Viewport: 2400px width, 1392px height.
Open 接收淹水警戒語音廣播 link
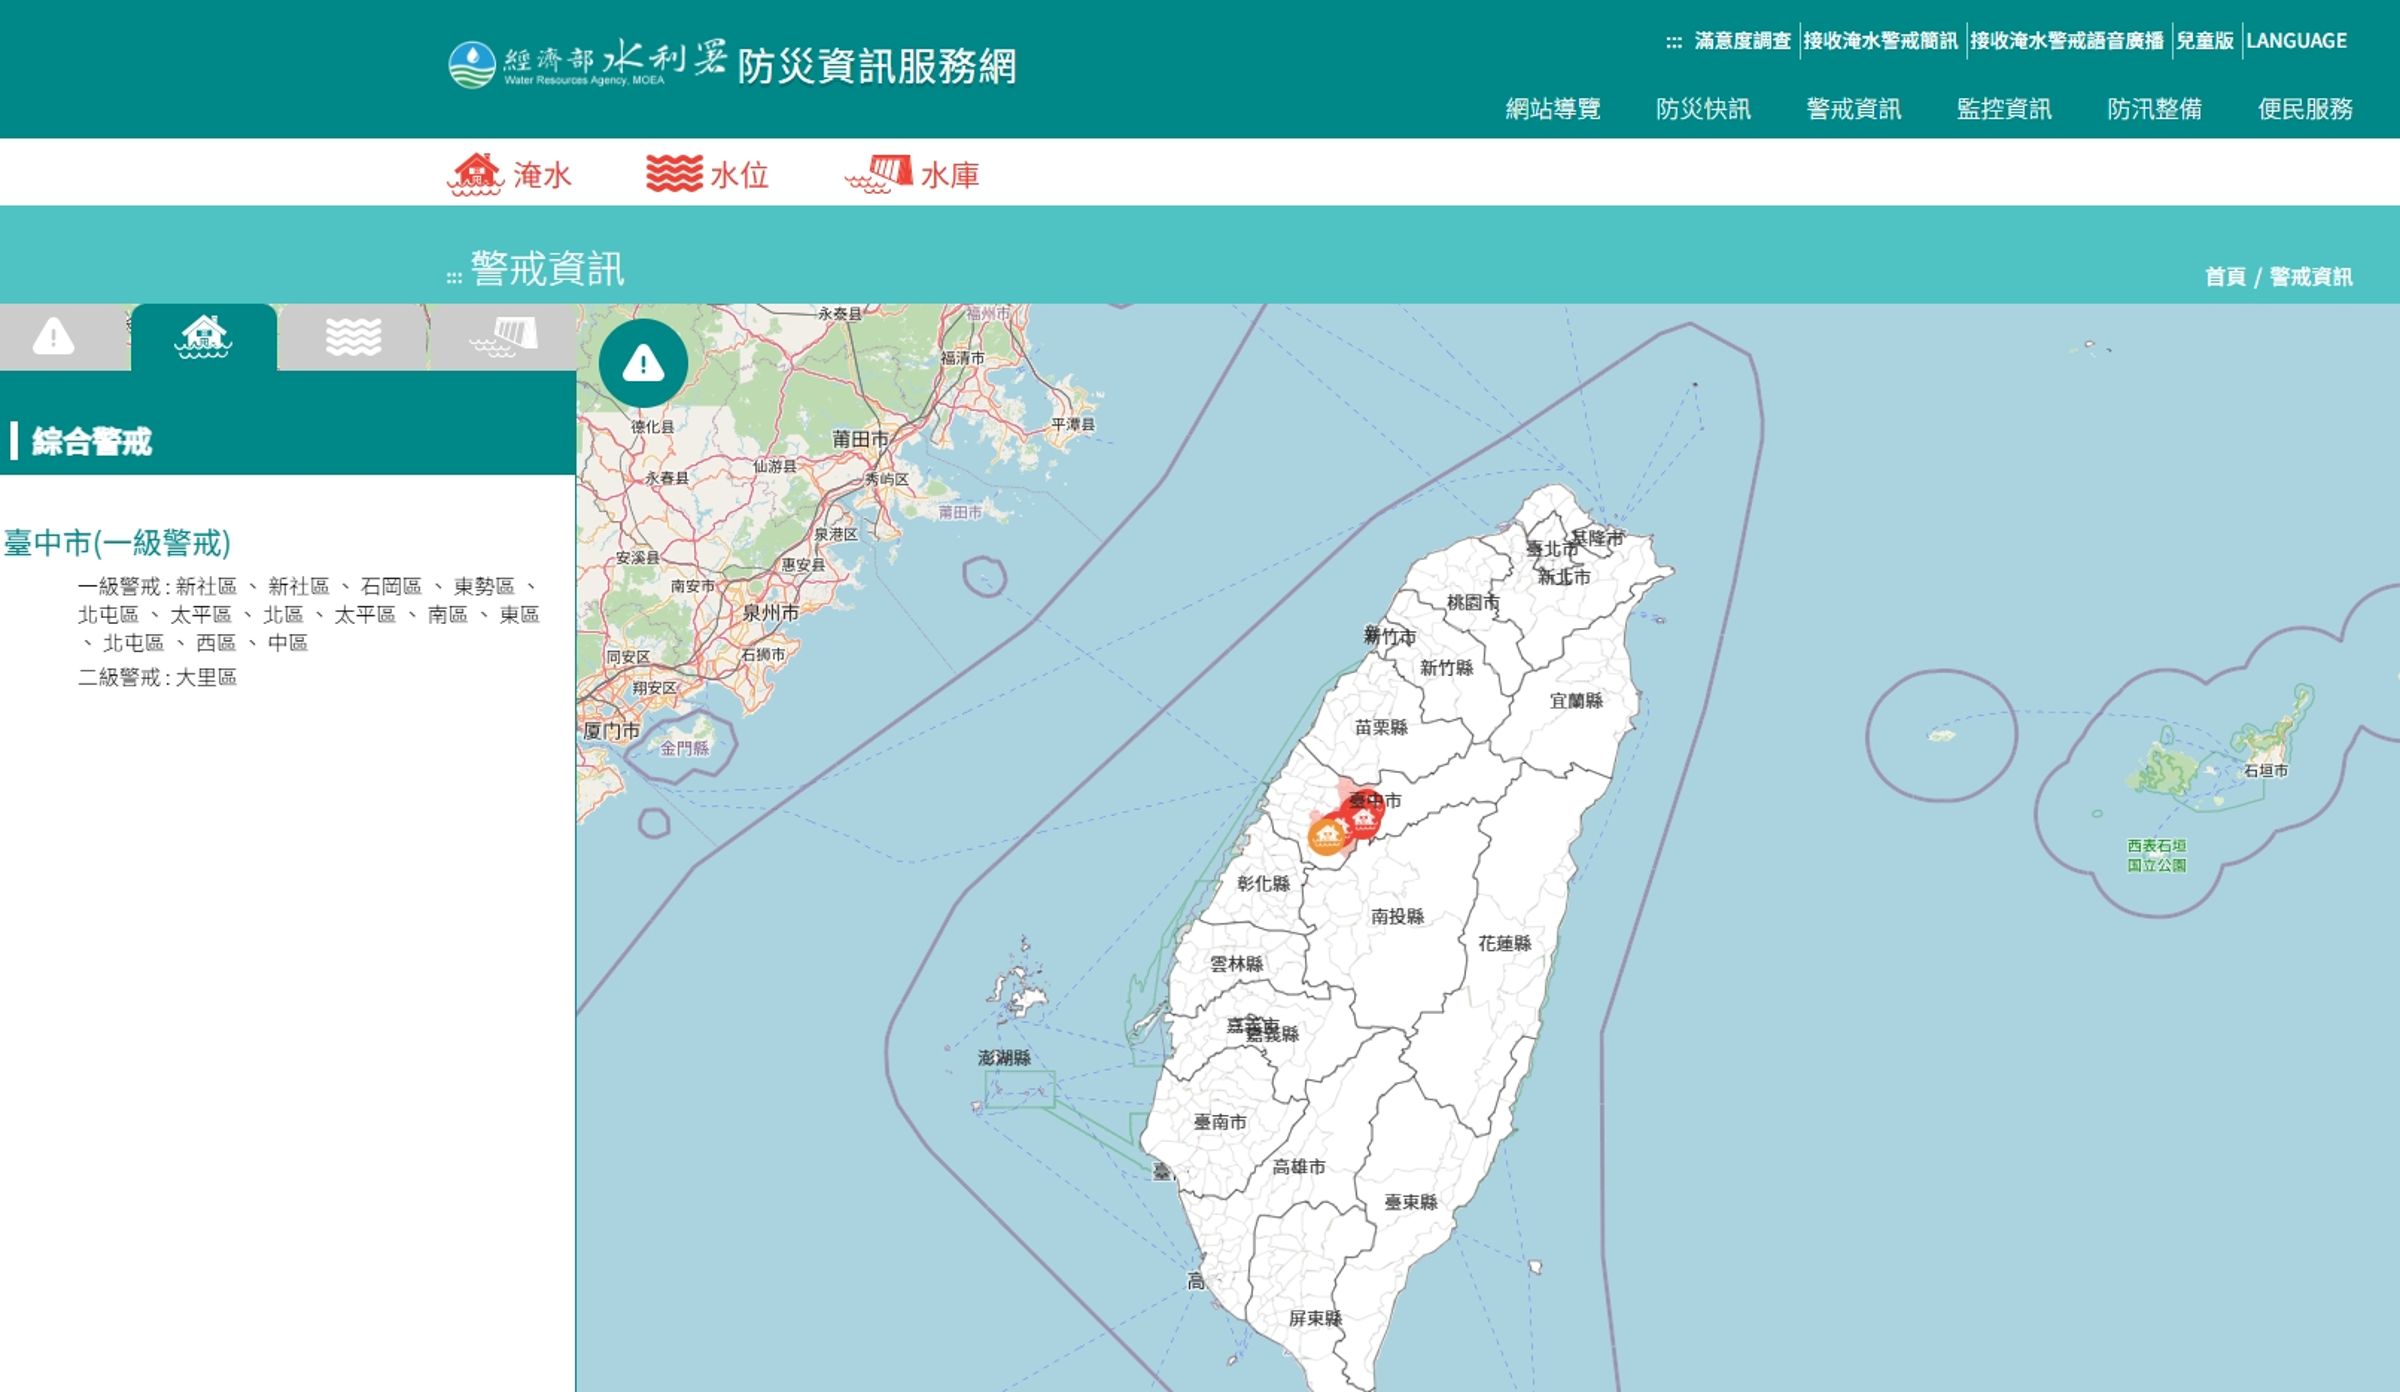[x=2067, y=41]
